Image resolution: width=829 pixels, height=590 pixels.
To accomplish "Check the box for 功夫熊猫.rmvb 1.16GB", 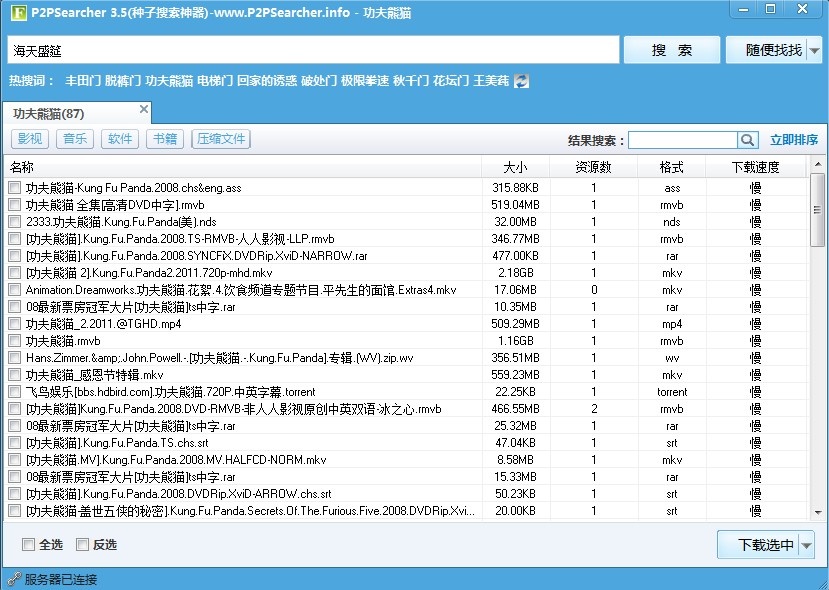I will pyautogui.click(x=15, y=340).
